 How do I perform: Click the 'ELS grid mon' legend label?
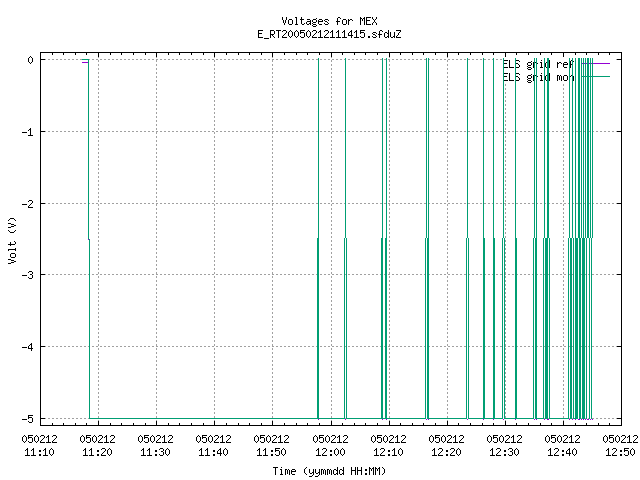(538, 77)
